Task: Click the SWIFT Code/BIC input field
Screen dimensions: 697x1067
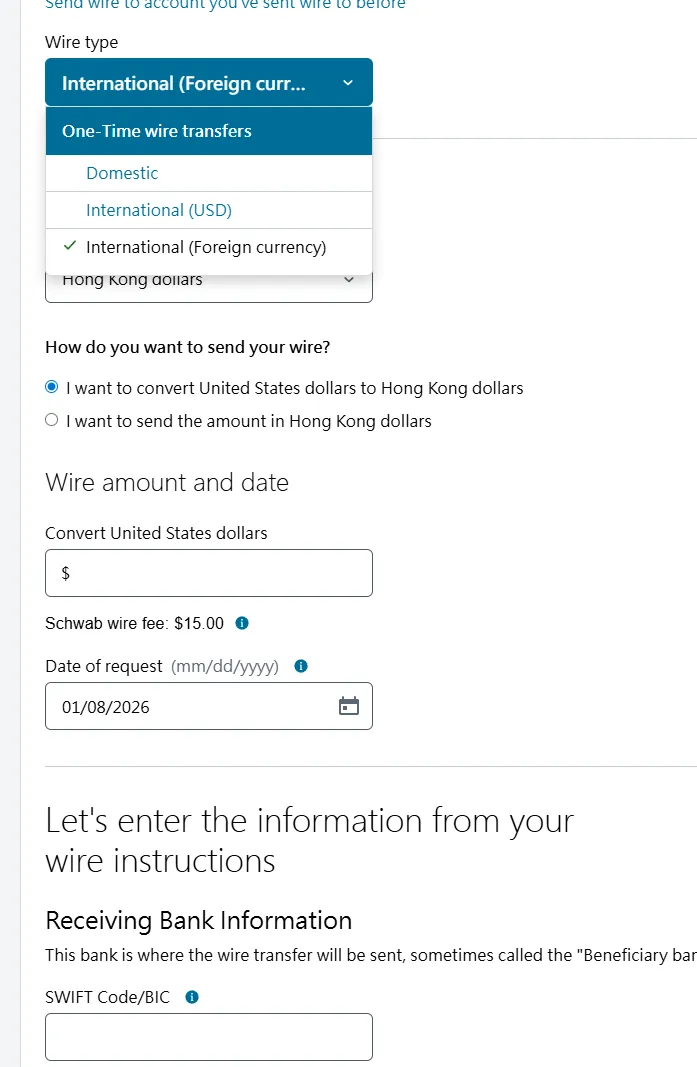Action: click(208, 1037)
